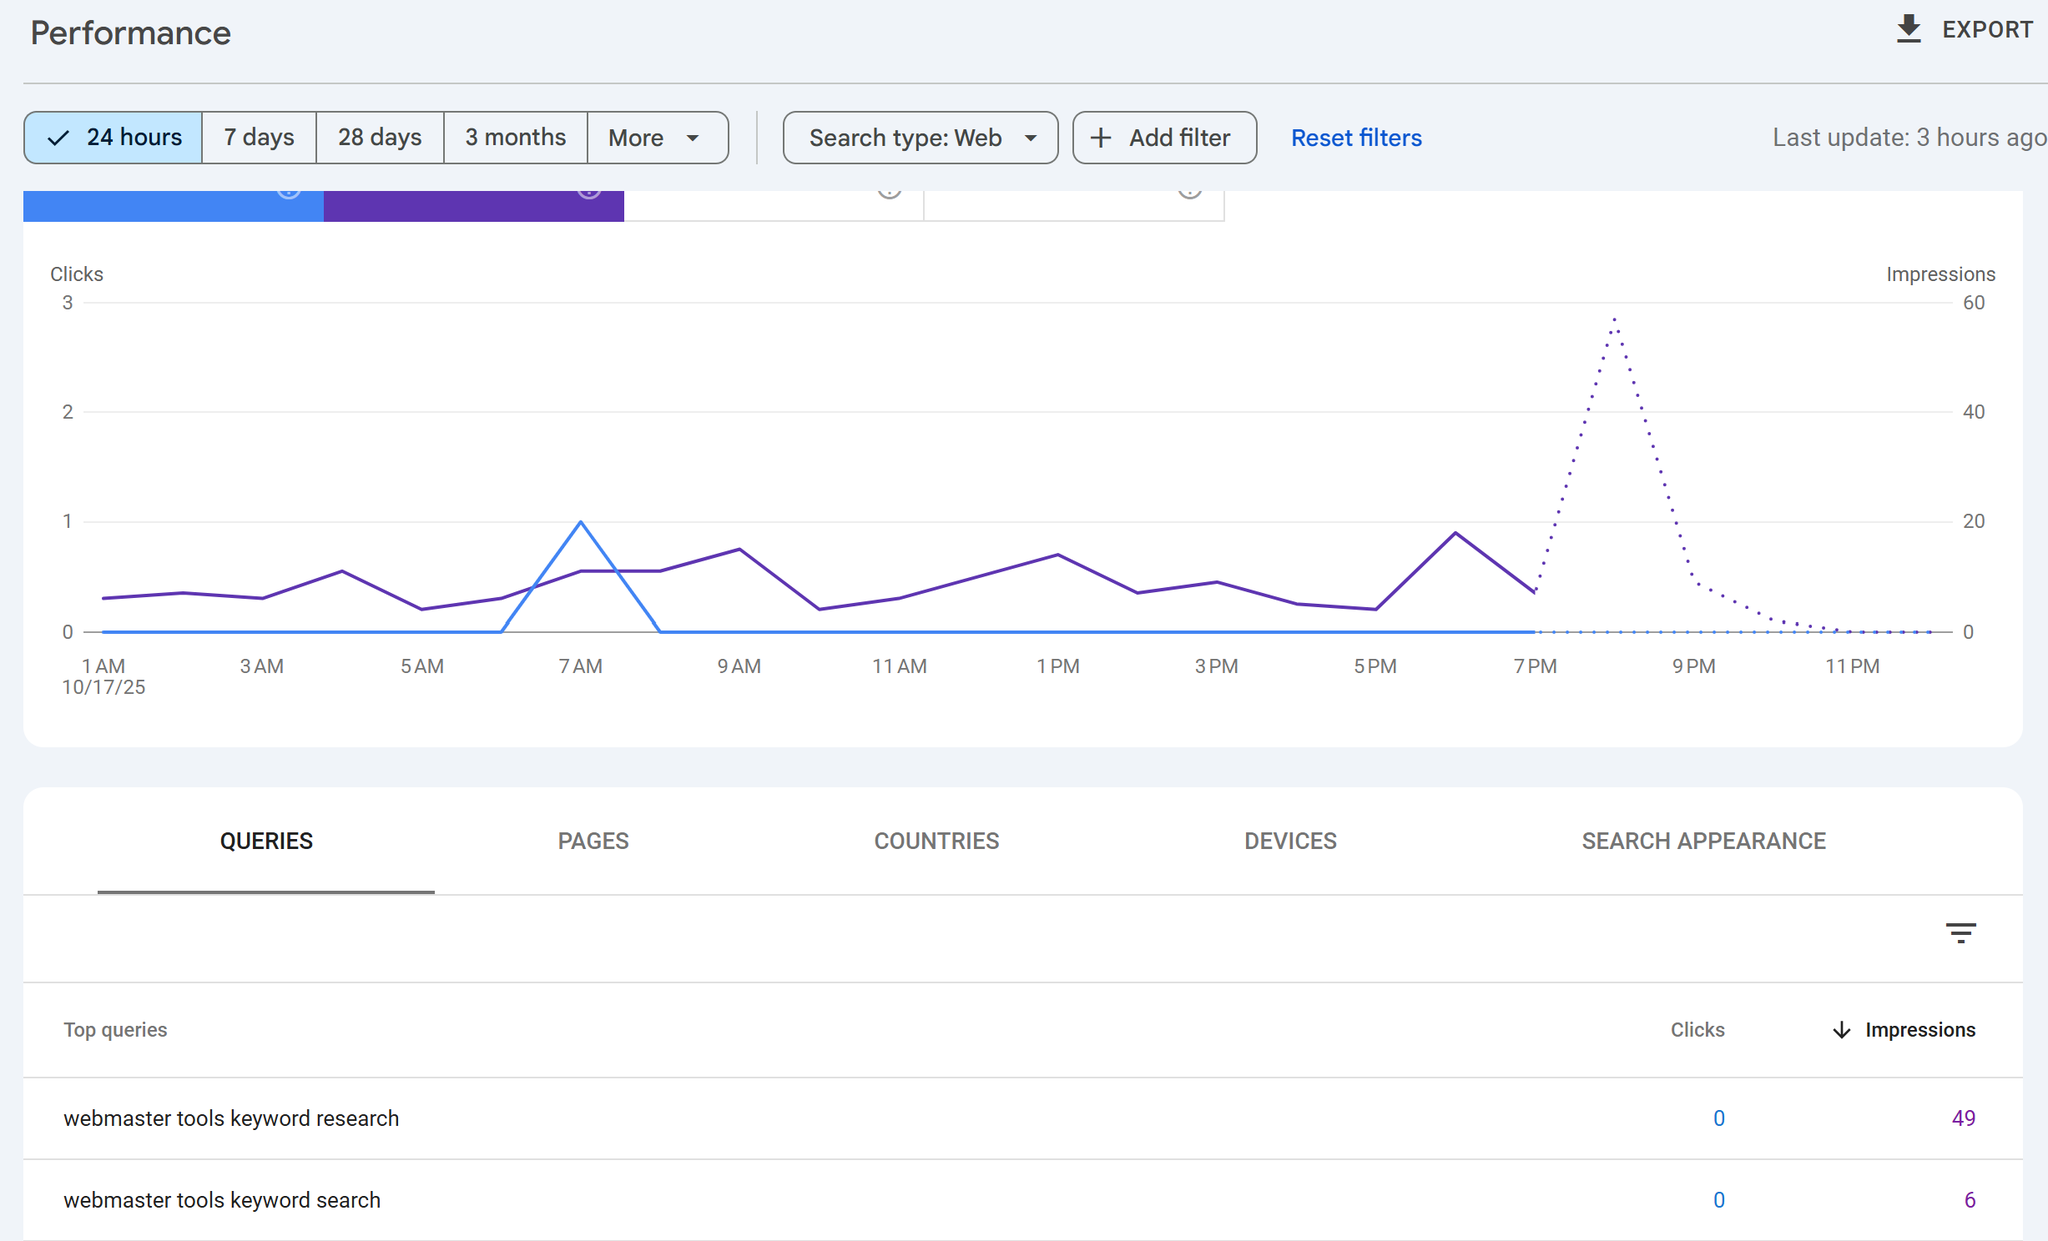Screen dimensions: 2048x1241
Task: Select the Devices tab
Action: (x=1290, y=841)
